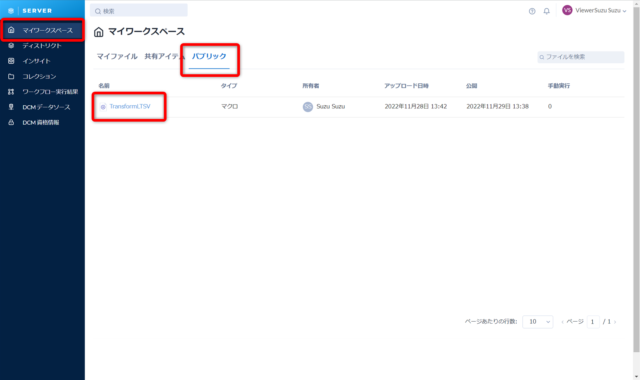Click the DCM データソース icon
The height and width of the screenshot is (380, 640).
click(x=11, y=107)
